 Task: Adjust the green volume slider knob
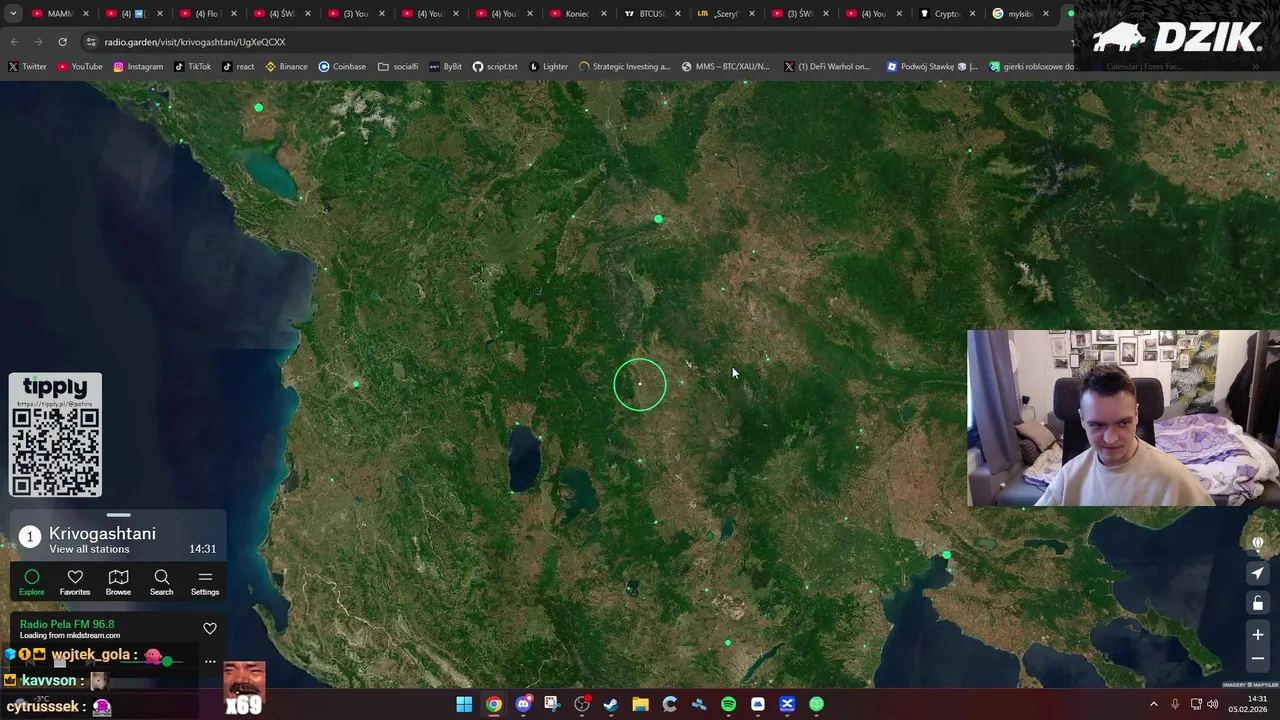coord(167,661)
